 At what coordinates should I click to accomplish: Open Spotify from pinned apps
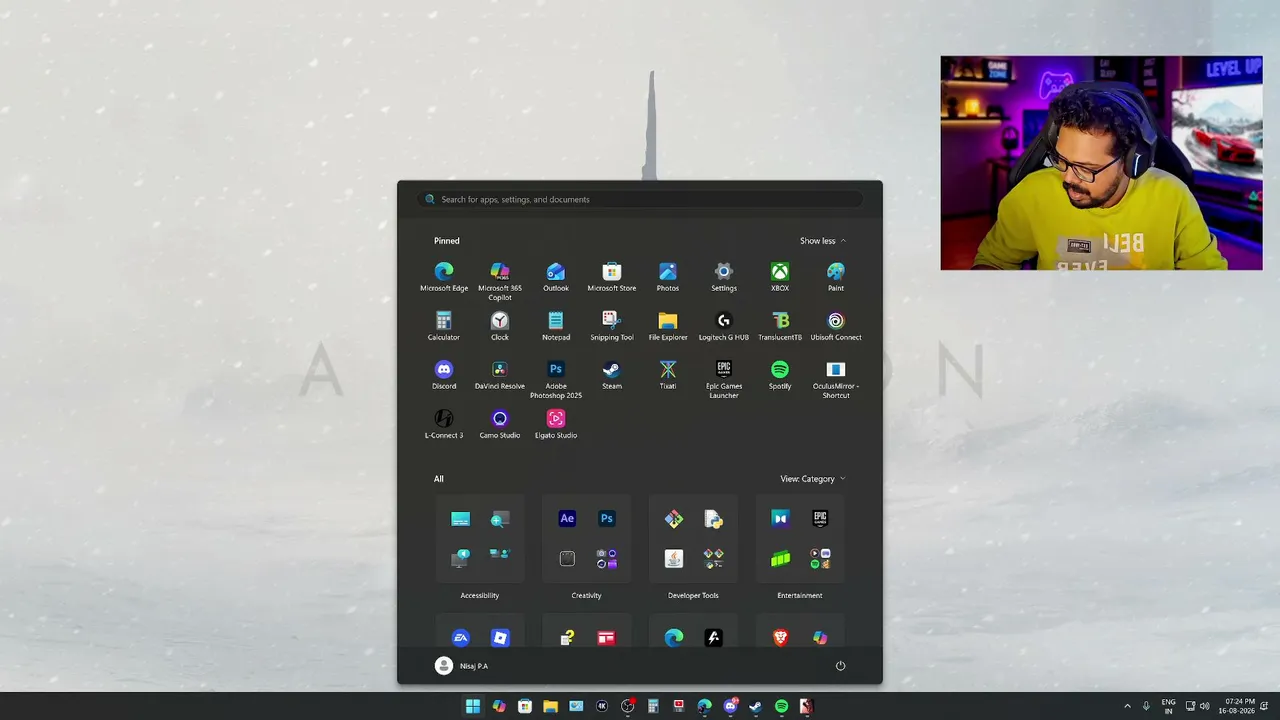[780, 374]
